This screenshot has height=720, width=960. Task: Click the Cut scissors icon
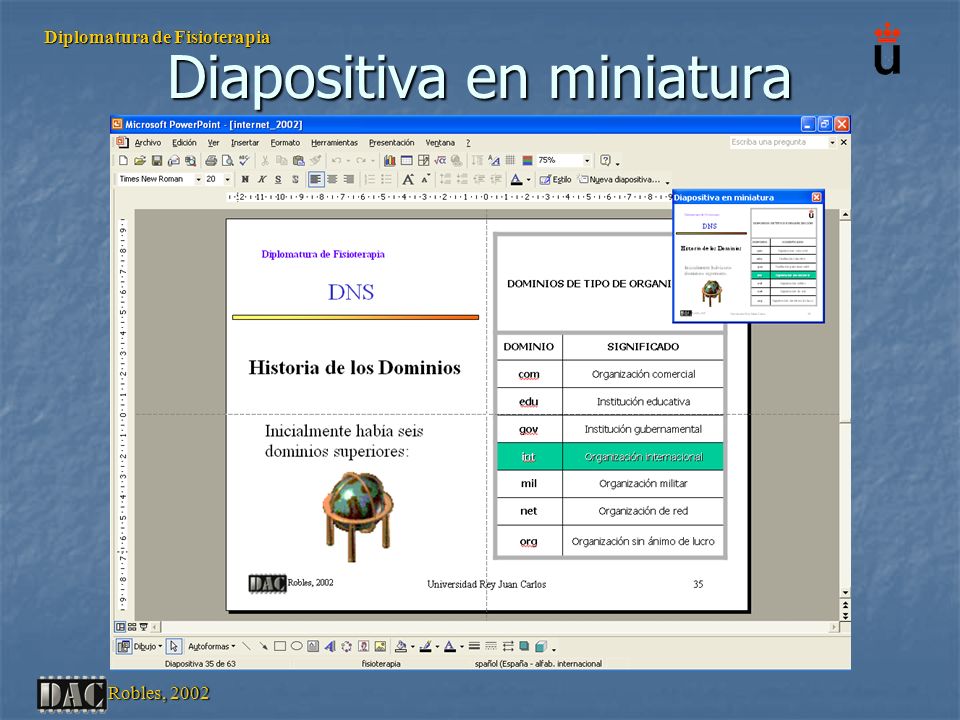(265, 160)
